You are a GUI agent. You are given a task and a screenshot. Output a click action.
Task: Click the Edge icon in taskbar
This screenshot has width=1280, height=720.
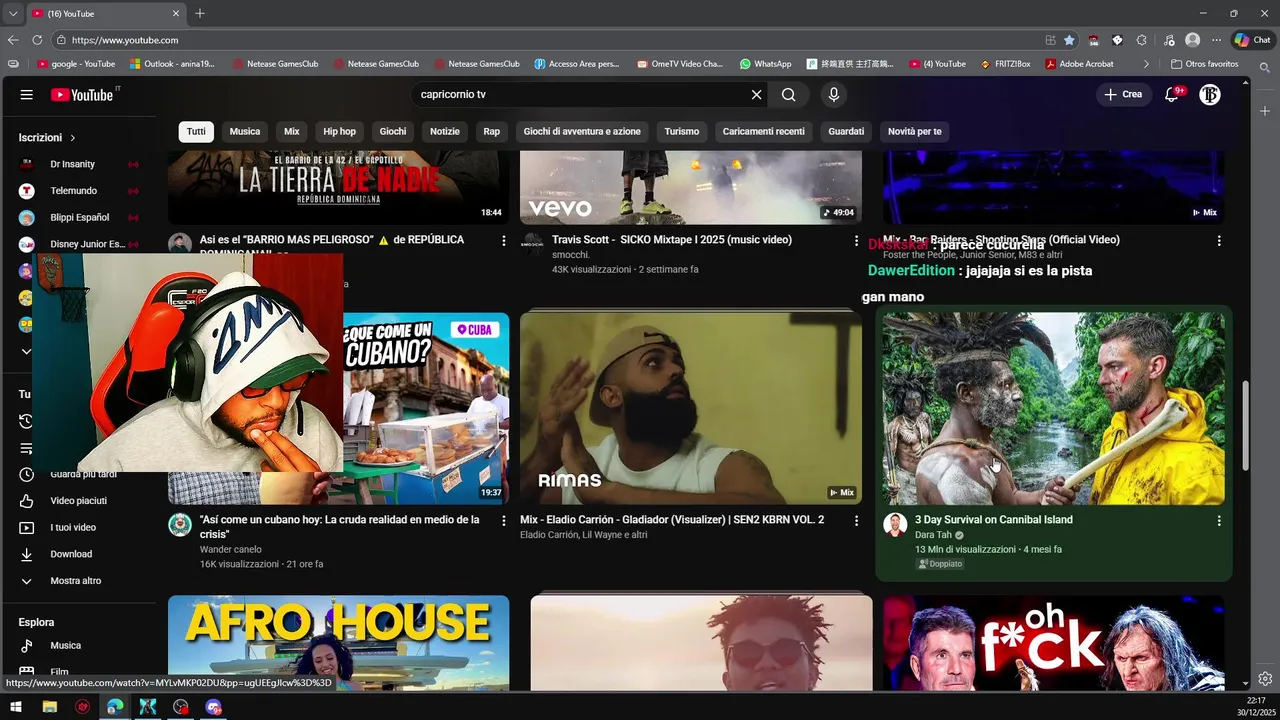tap(115, 707)
